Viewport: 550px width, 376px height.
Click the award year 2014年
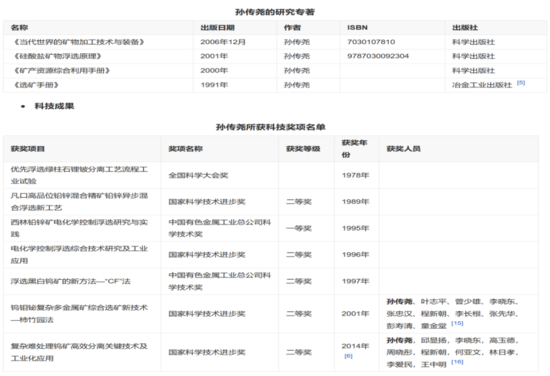click(355, 346)
